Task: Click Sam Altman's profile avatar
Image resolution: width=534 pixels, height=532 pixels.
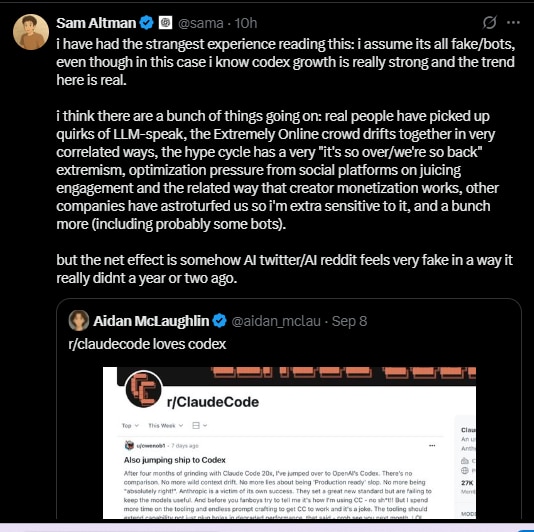Action: [x=31, y=32]
